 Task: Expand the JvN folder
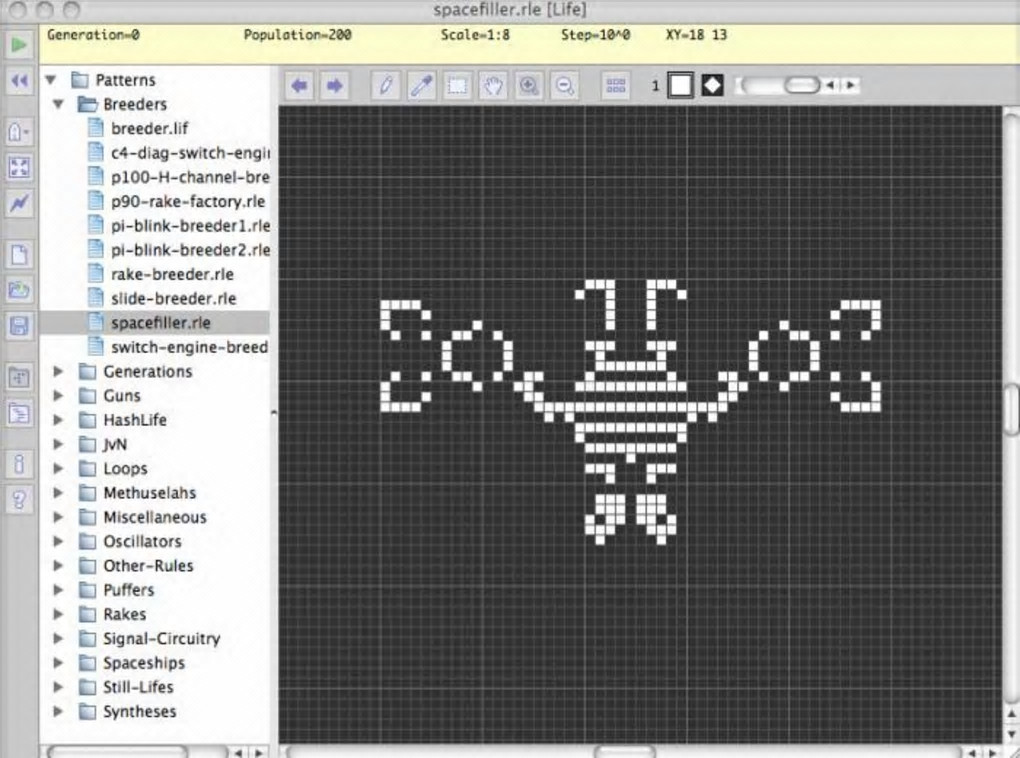click(x=59, y=444)
